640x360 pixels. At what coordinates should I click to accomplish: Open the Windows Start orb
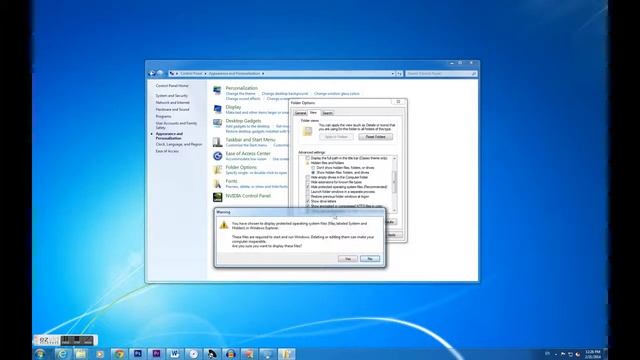pyautogui.click(x=40, y=353)
